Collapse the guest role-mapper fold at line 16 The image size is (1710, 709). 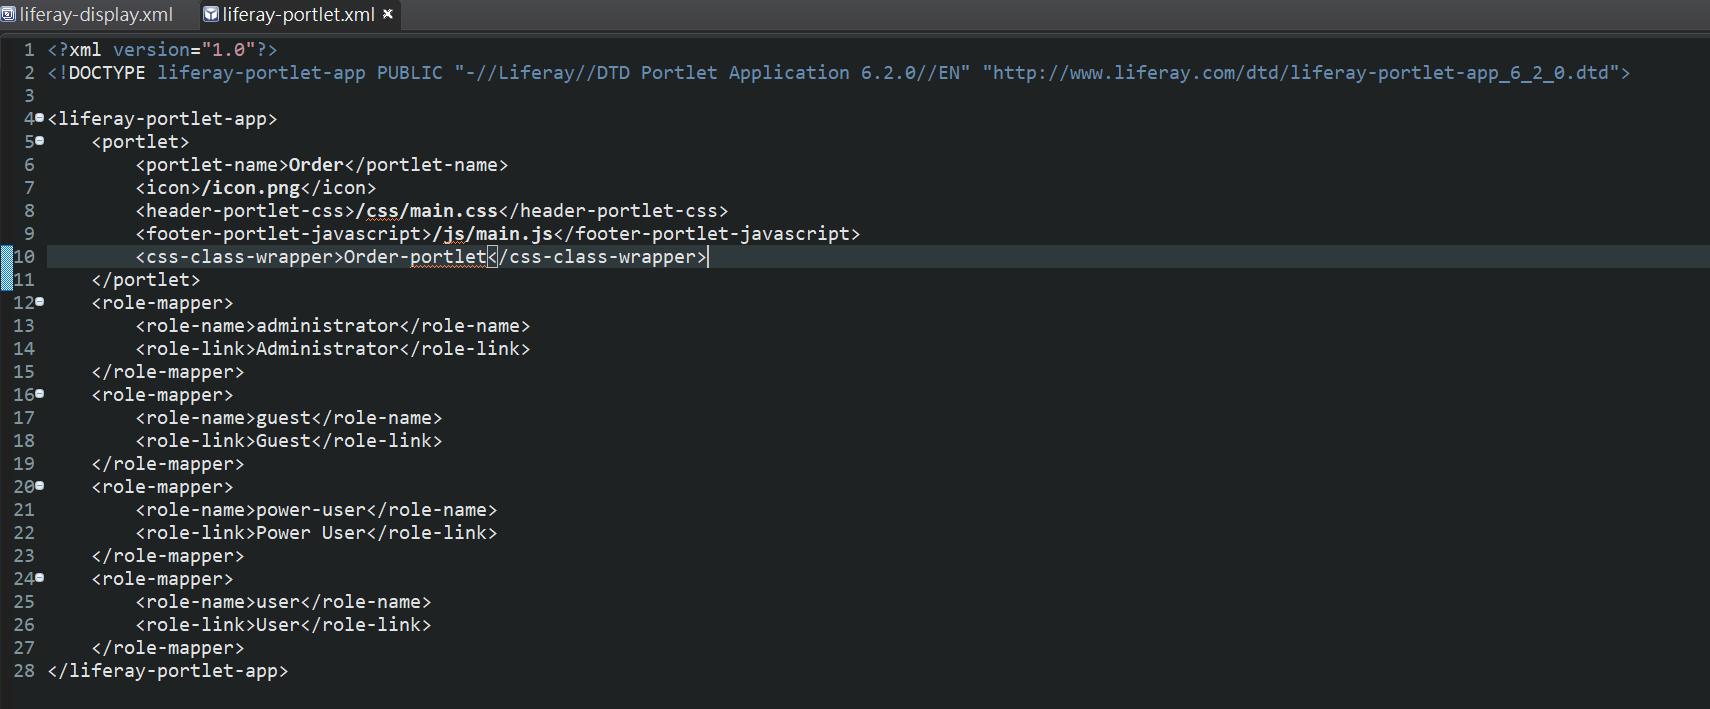tap(40, 394)
